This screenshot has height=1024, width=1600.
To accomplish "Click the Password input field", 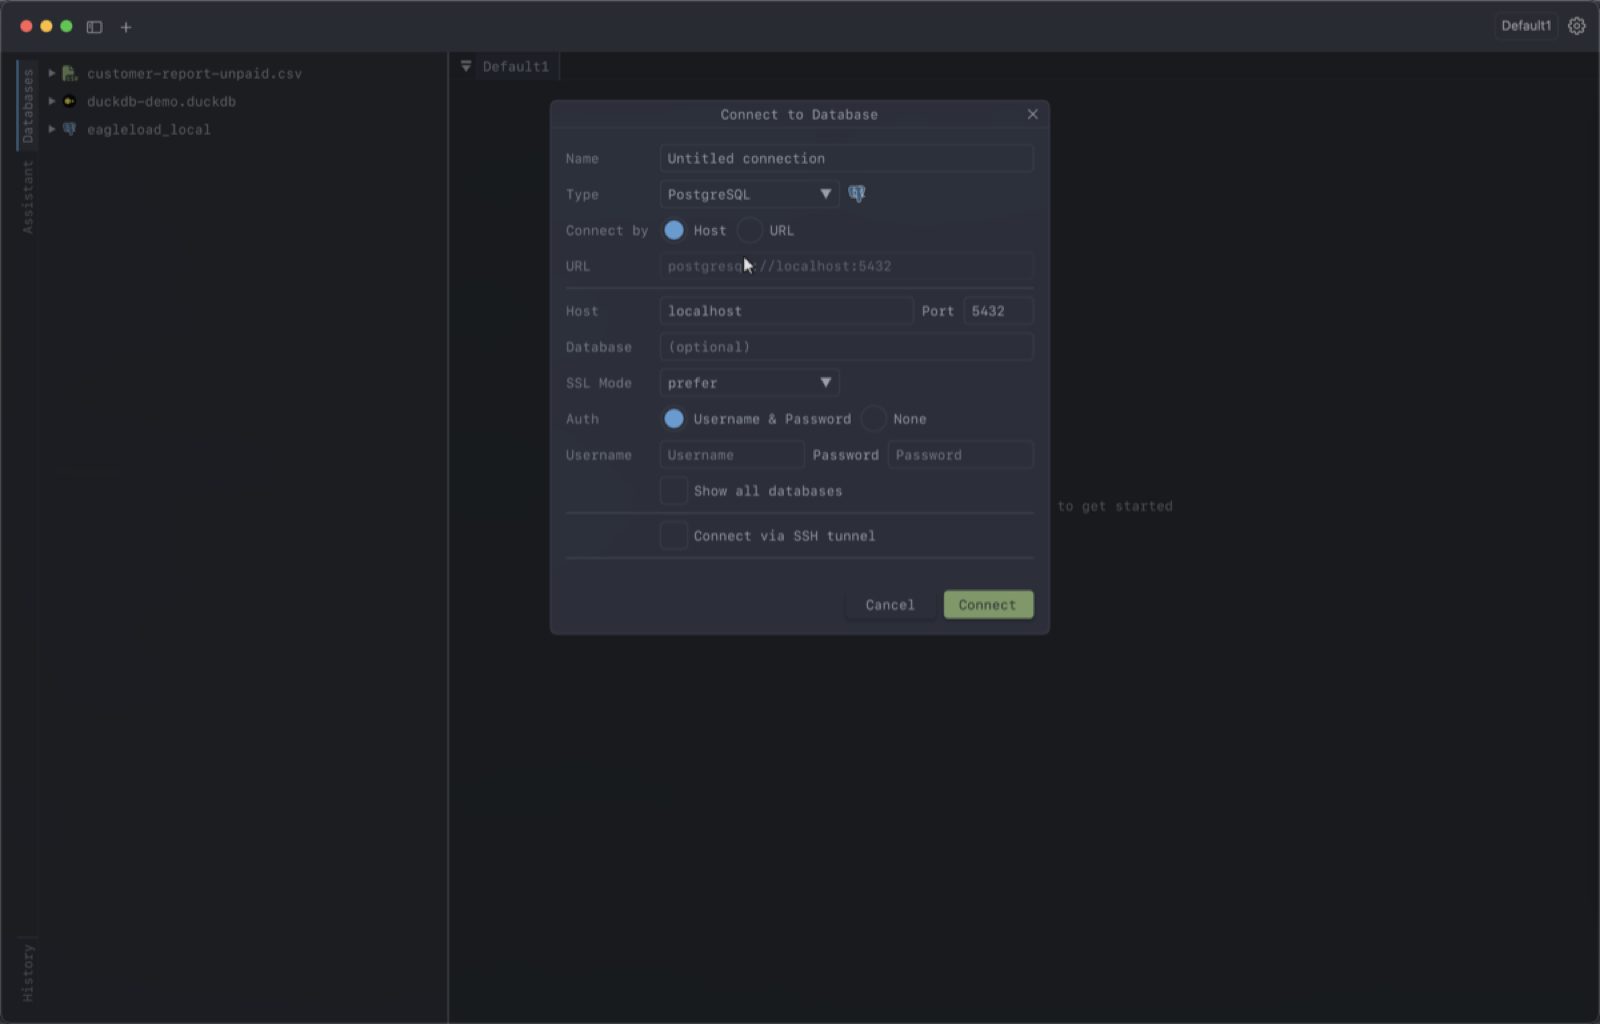I will (x=960, y=454).
